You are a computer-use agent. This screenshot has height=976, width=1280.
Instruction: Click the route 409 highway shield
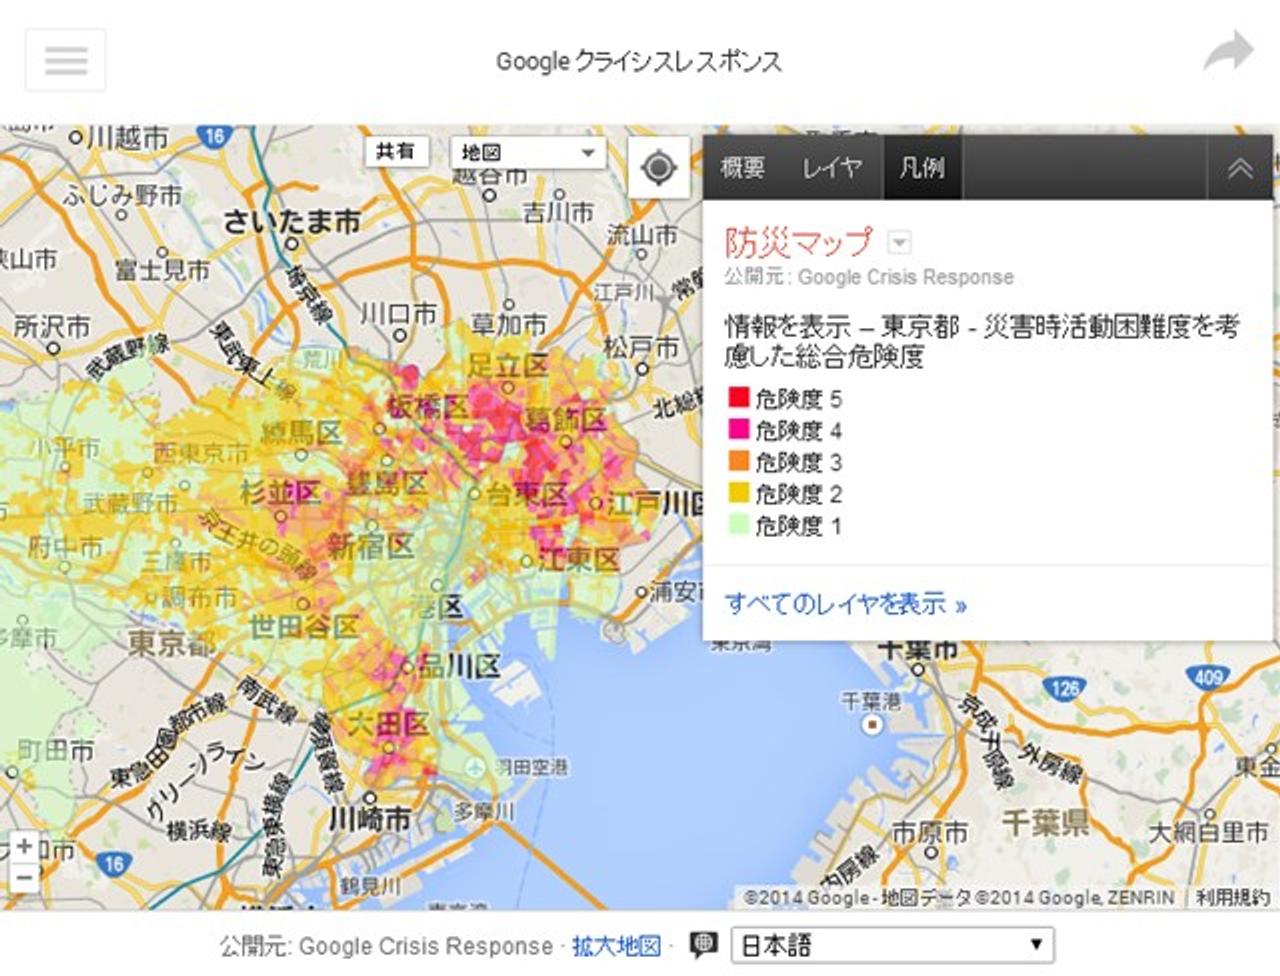pyautogui.click(x=1208, y=677)
